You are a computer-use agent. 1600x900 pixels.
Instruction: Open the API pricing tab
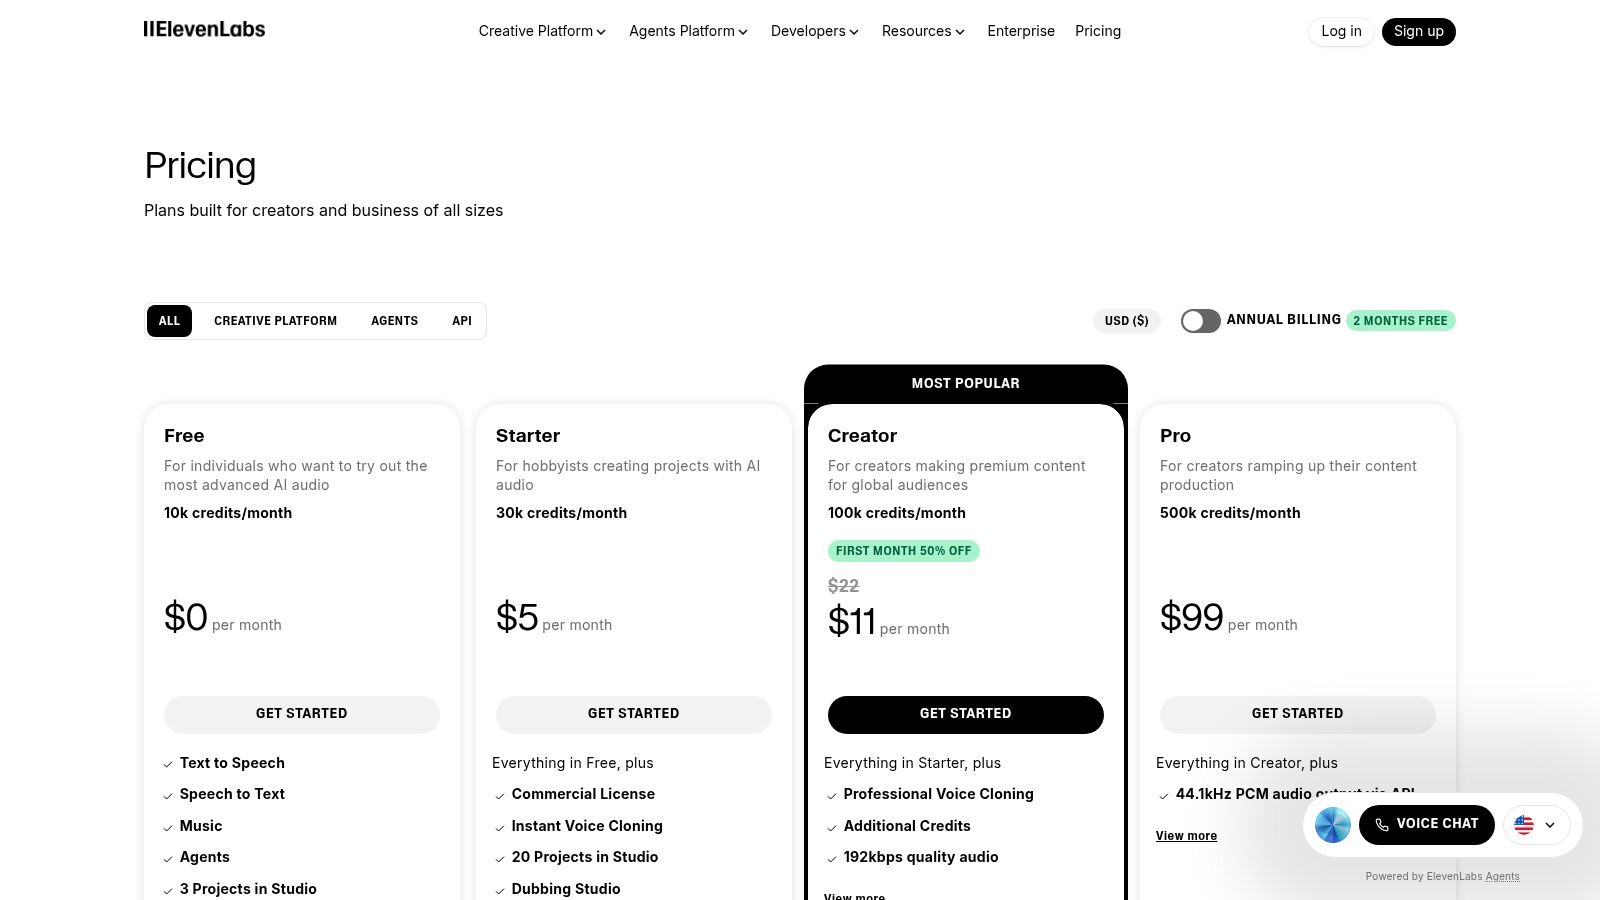(x=461, y=321)
